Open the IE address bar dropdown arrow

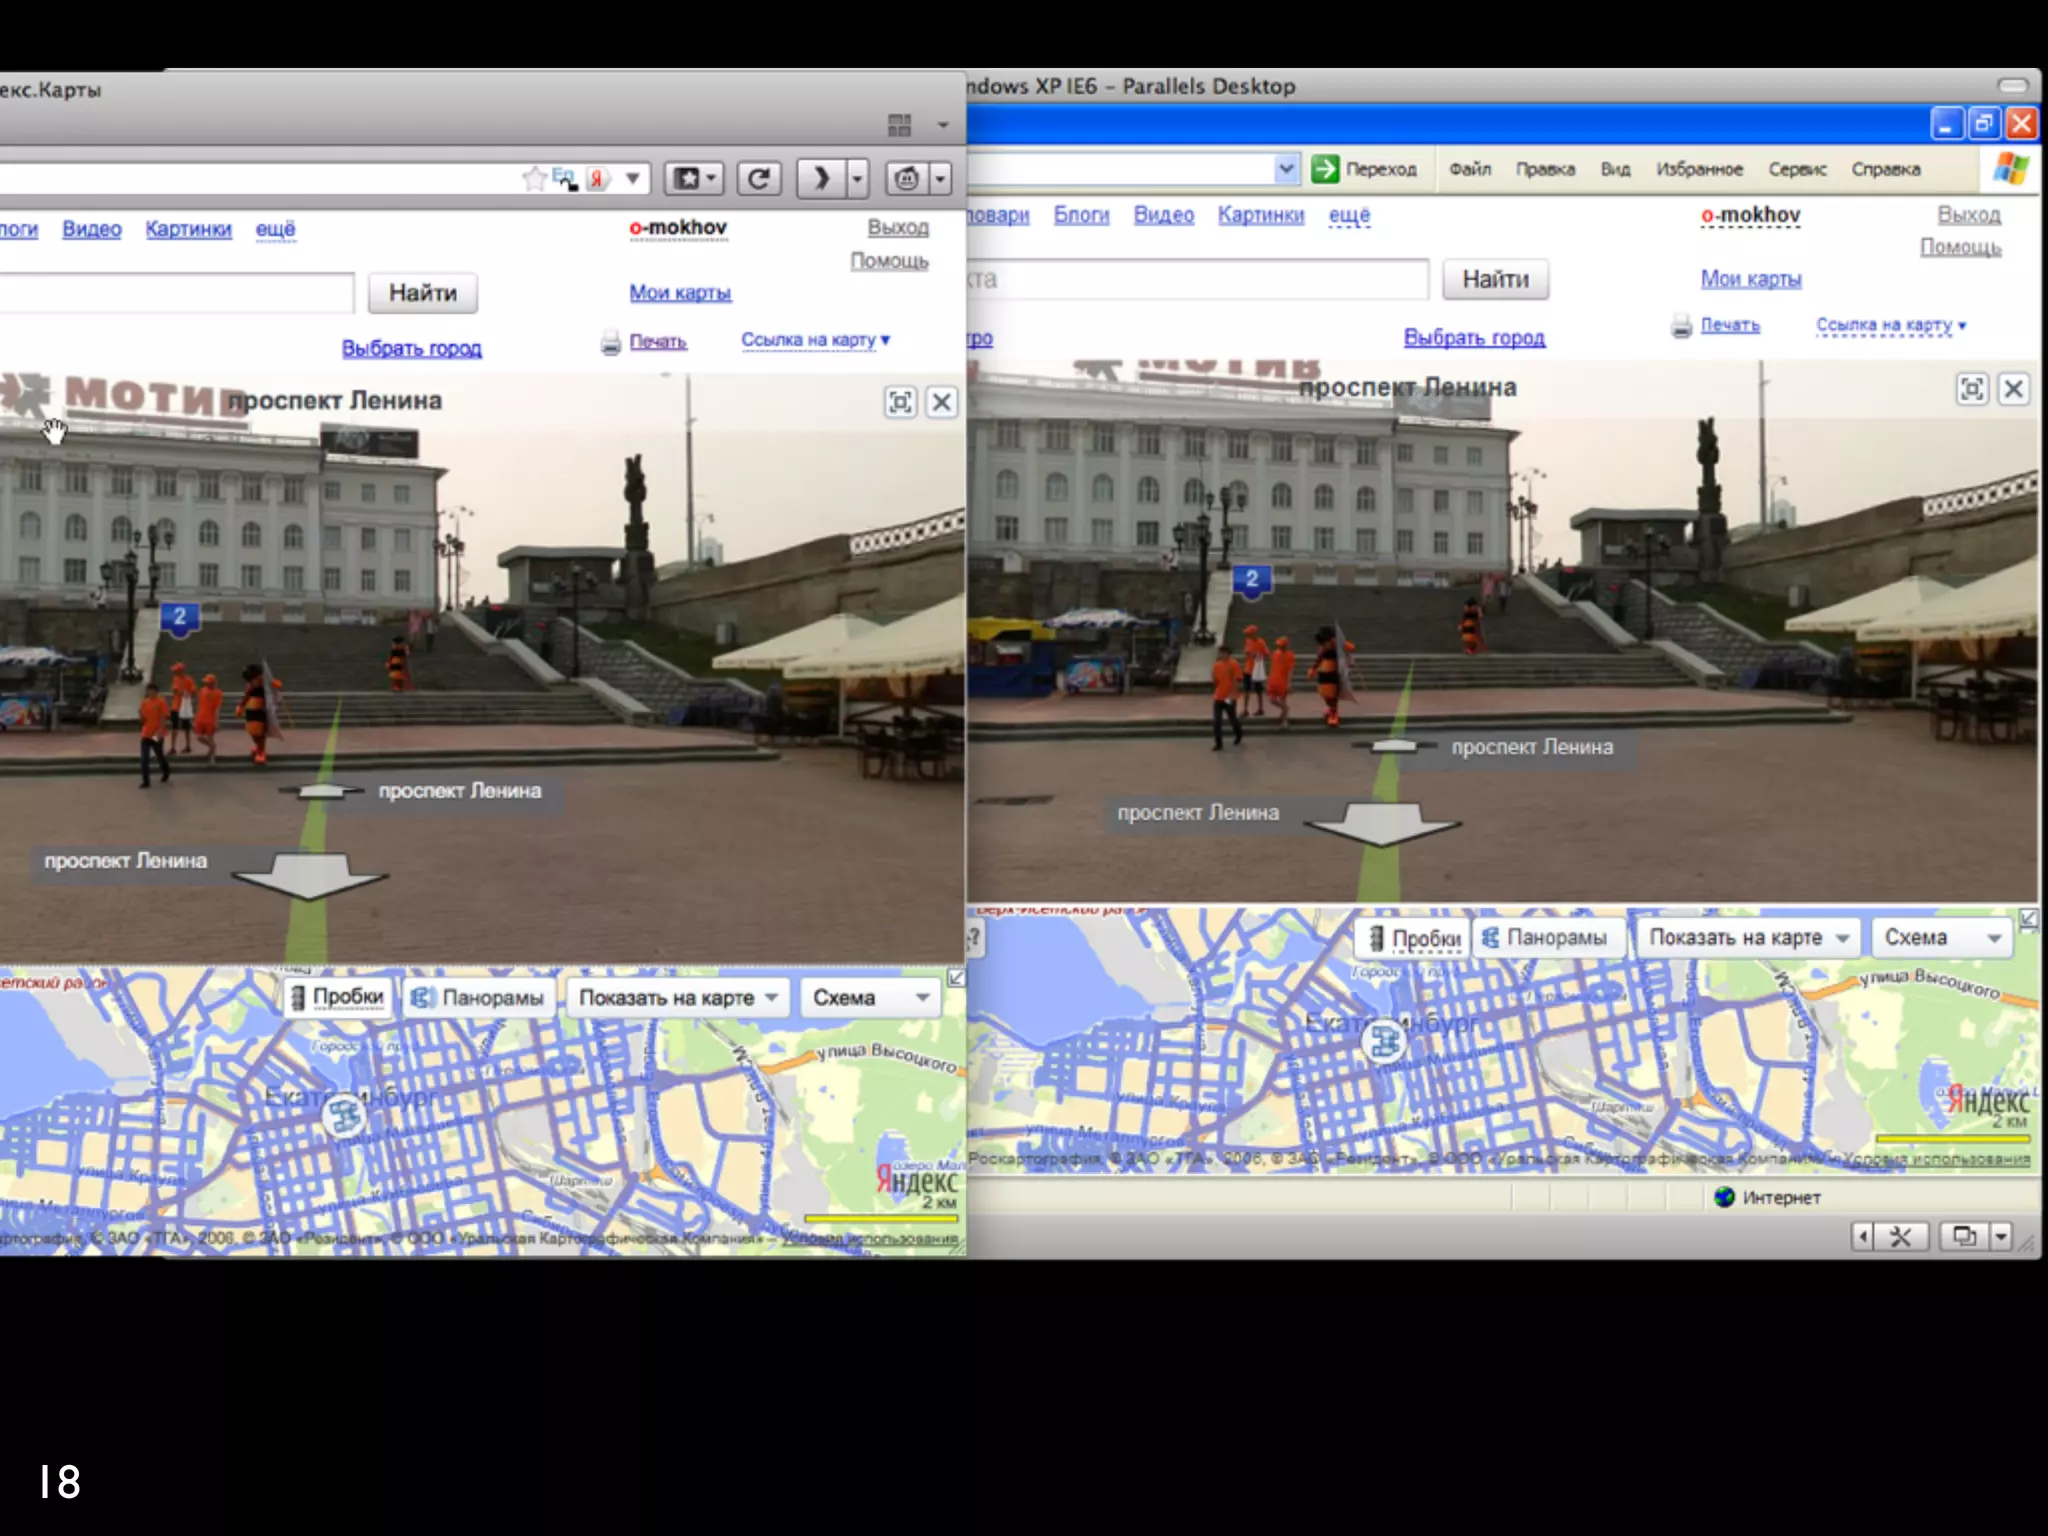point(1286,169)
